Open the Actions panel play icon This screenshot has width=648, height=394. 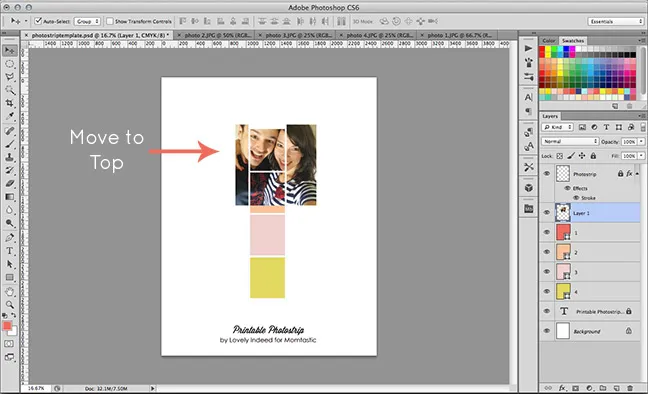528,49
